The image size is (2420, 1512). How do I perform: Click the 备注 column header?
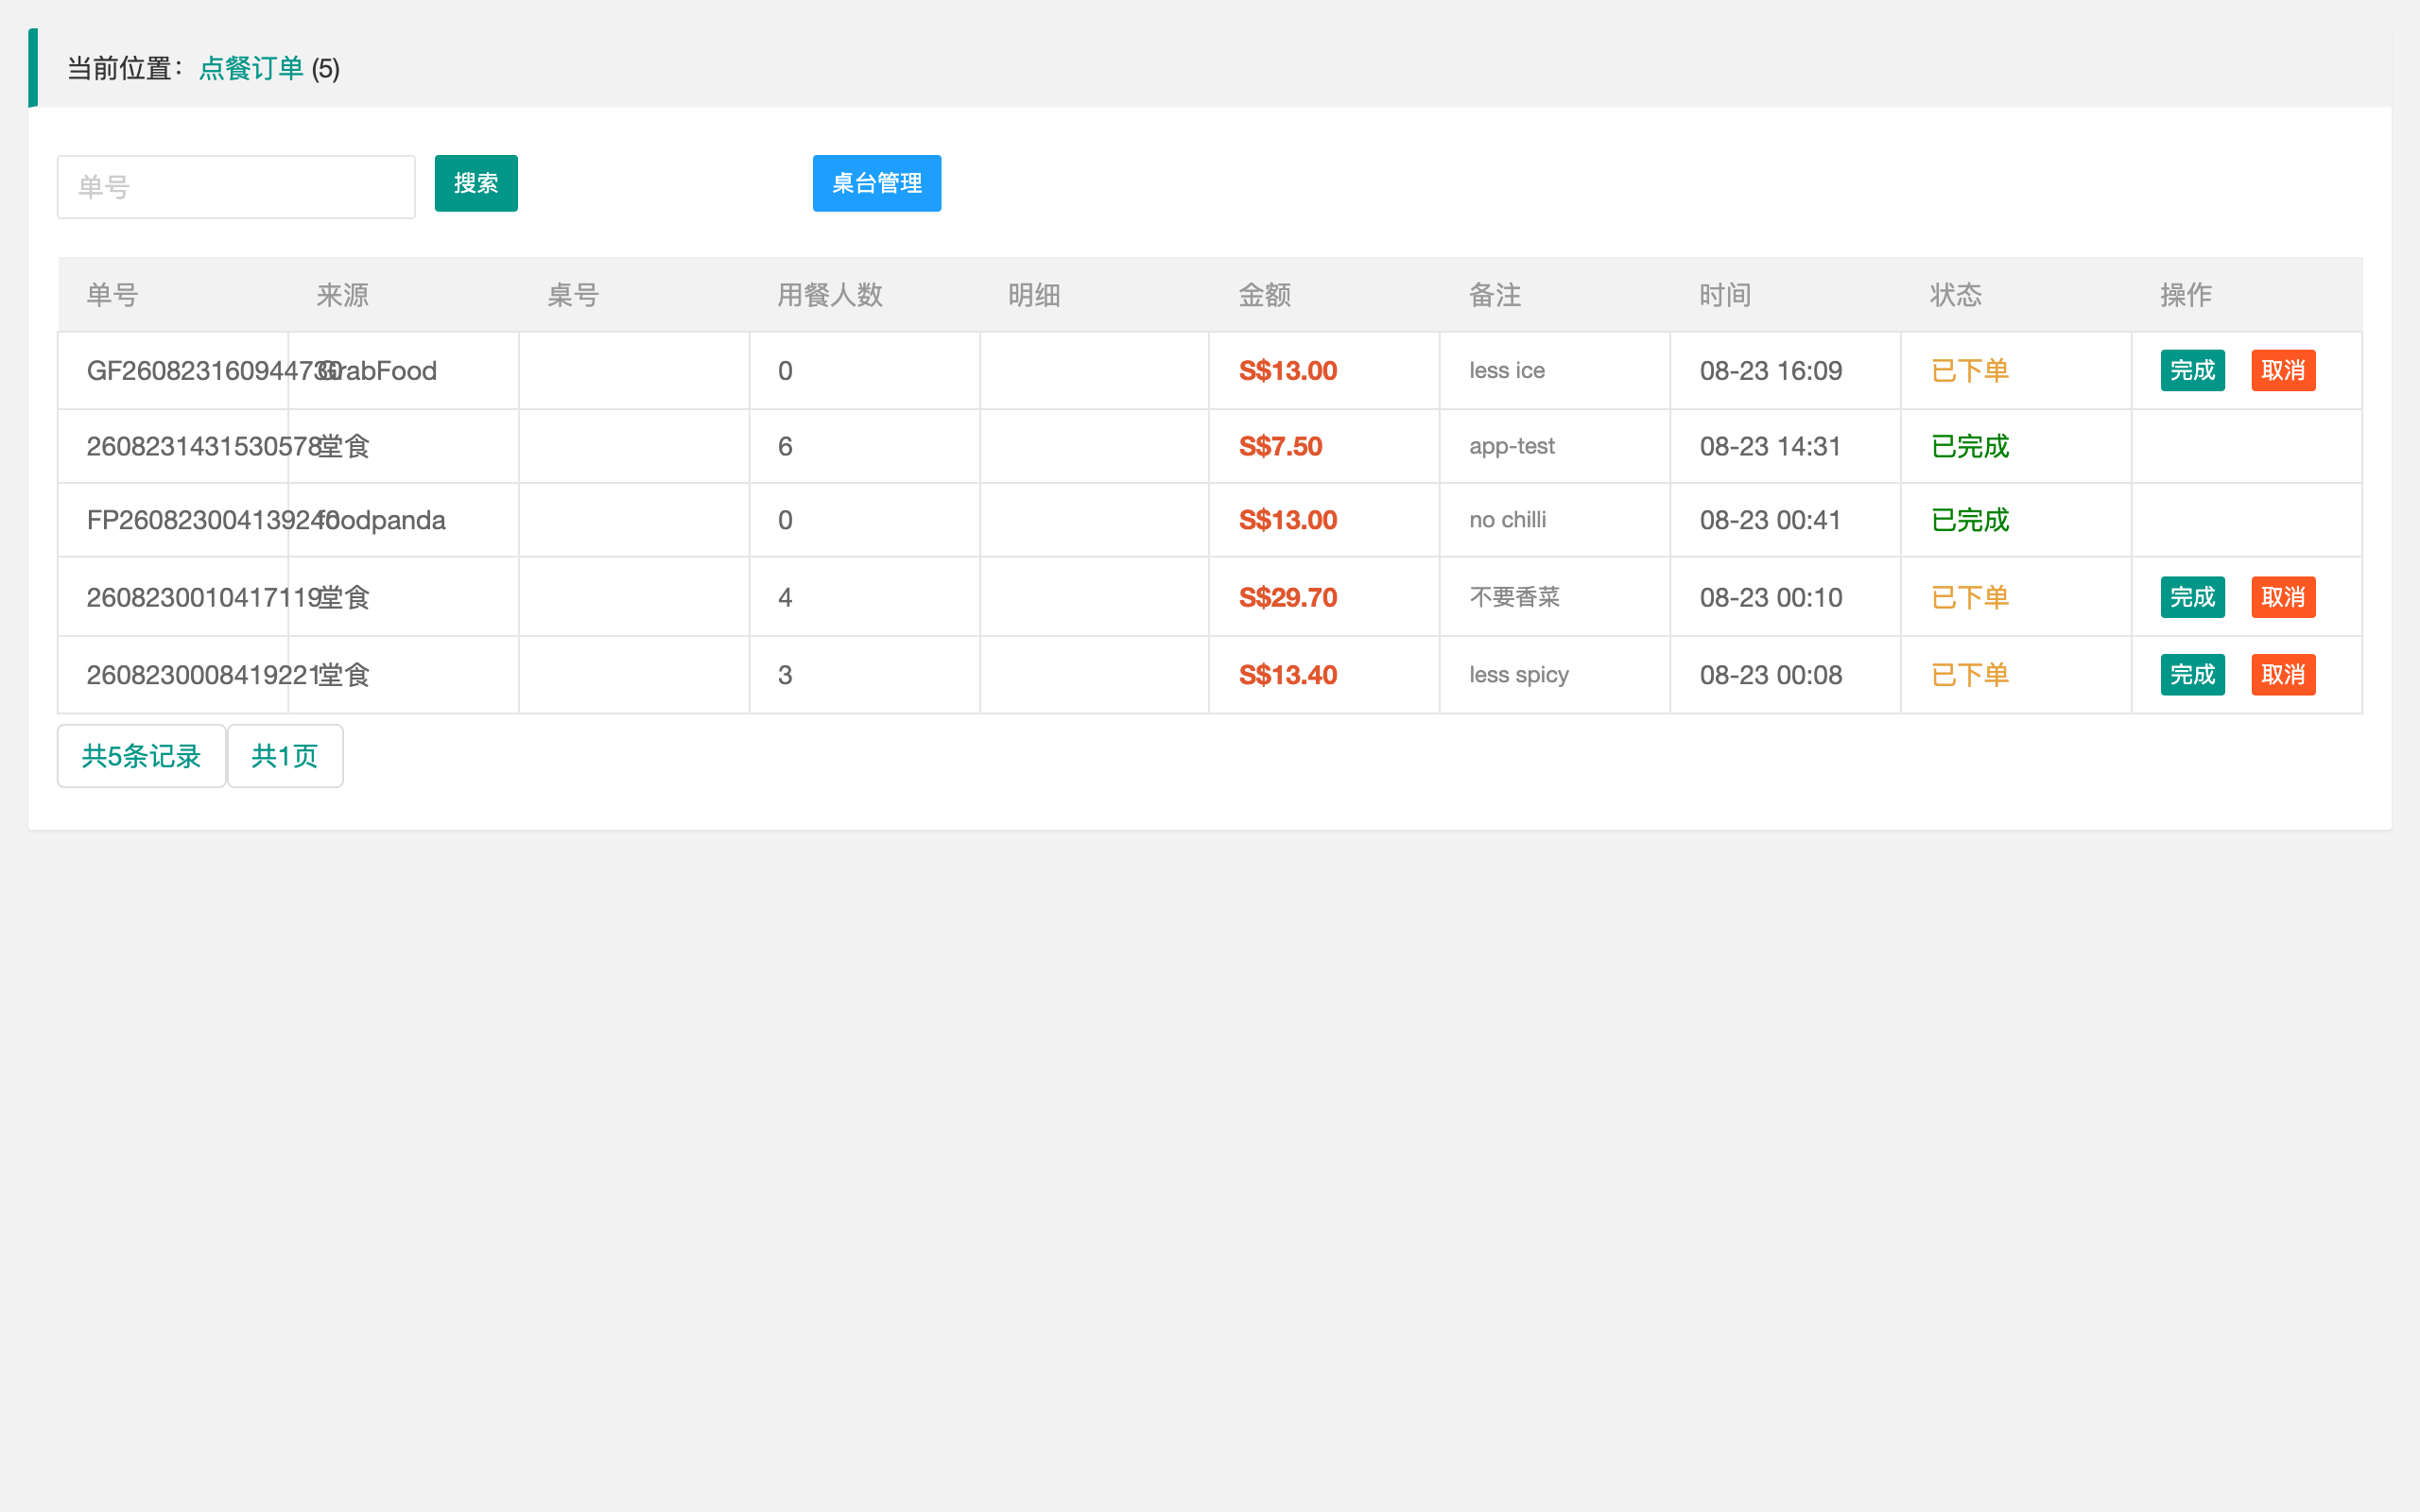click(1495, 295)
